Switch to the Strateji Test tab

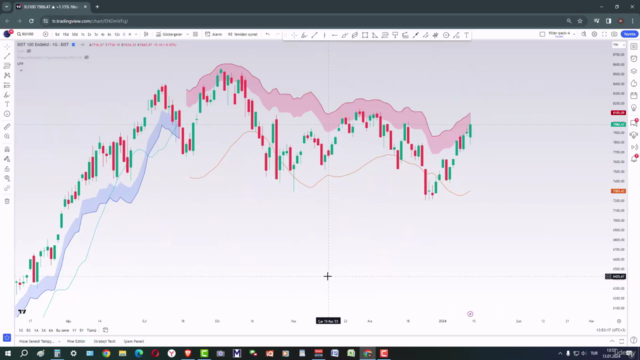click(x=104, y=341)
